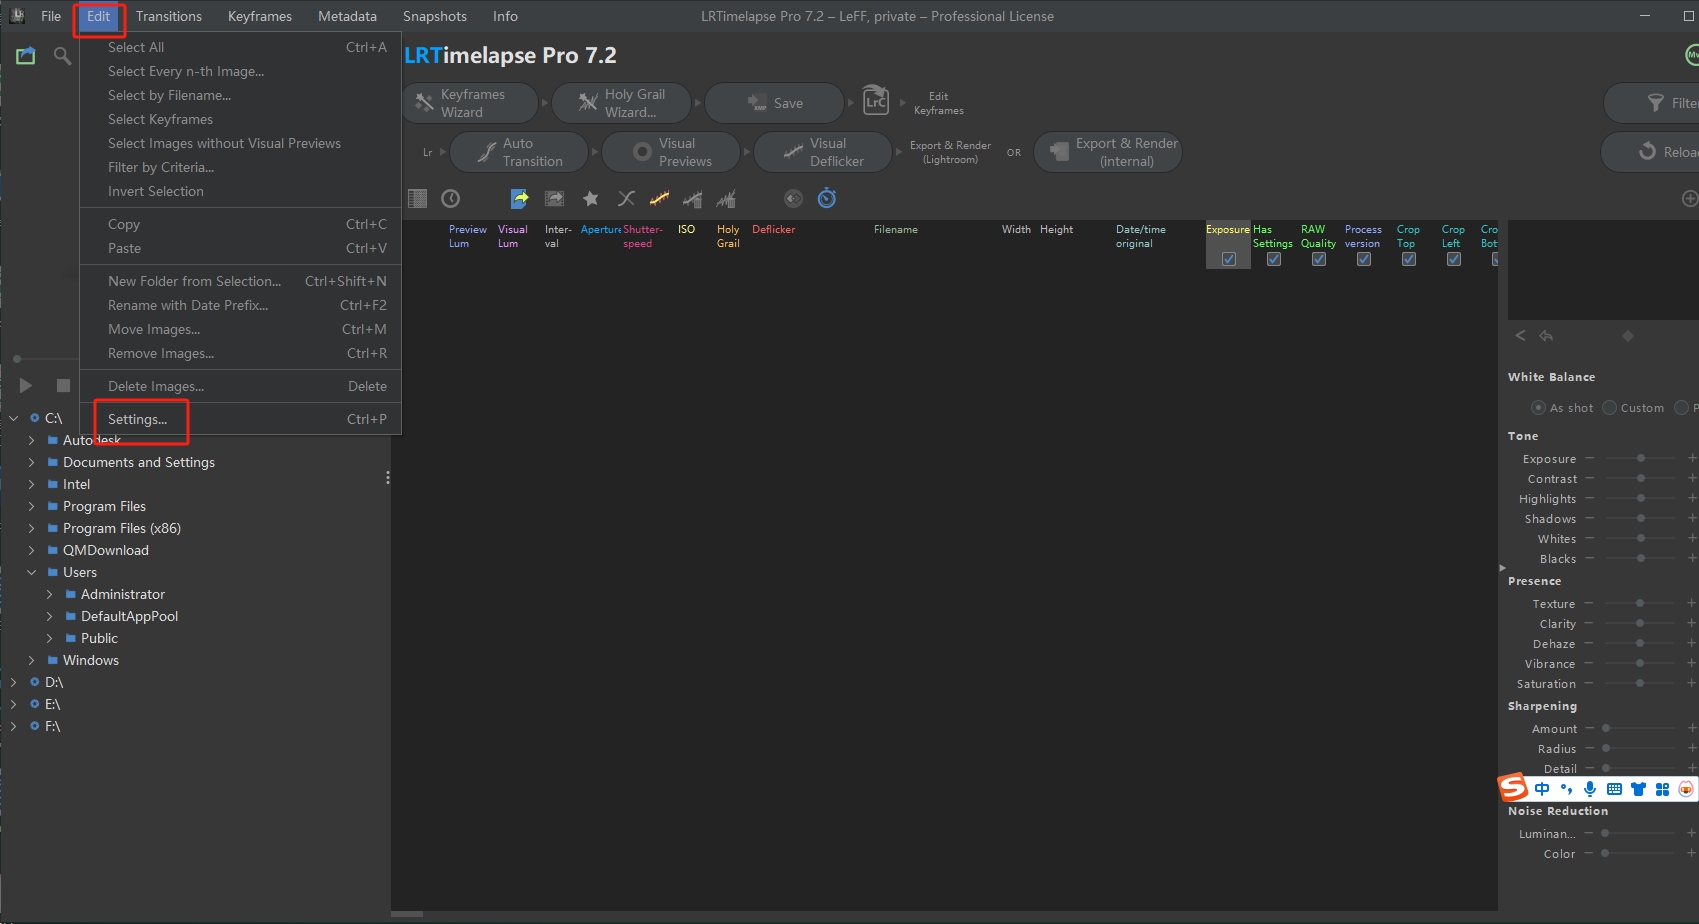The image size is (1699, 924).
Task: Toggle the Exposure column checkbox
Action: (x=1229, y=259)
